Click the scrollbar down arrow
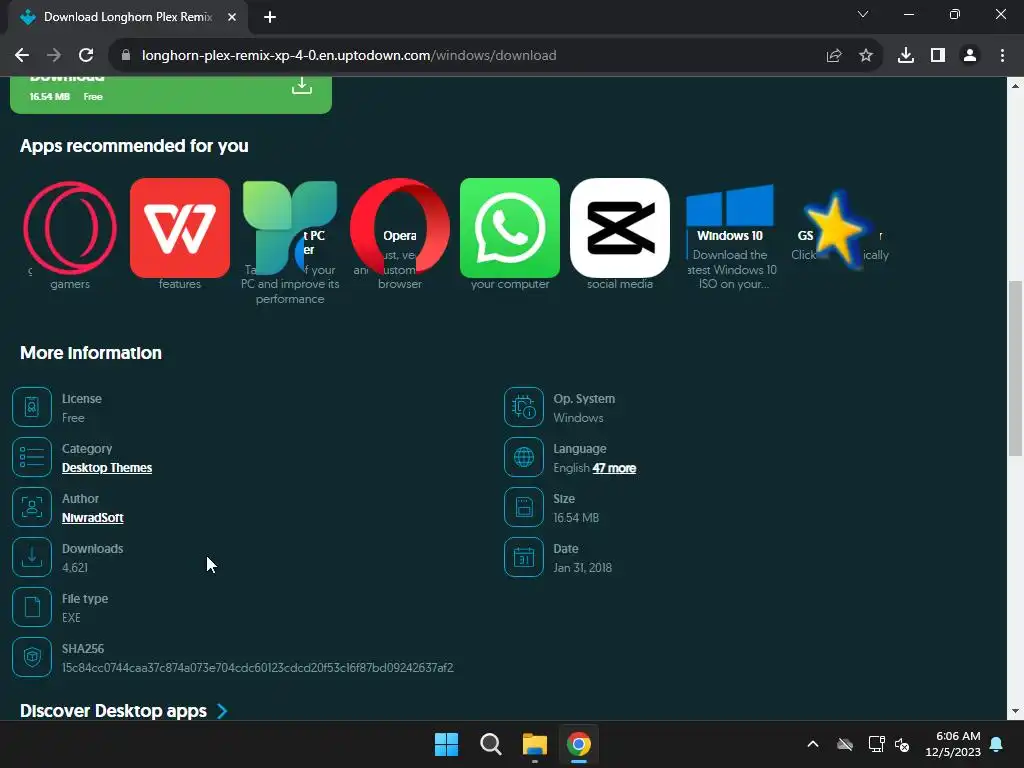 (1015, 711)
